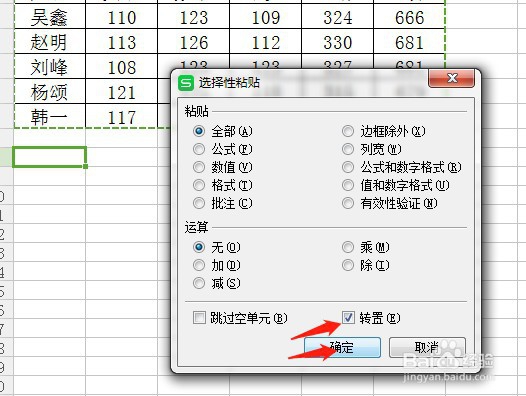Click the WPS spreadsheet icon in dialog title

click(x=186, y=83)
